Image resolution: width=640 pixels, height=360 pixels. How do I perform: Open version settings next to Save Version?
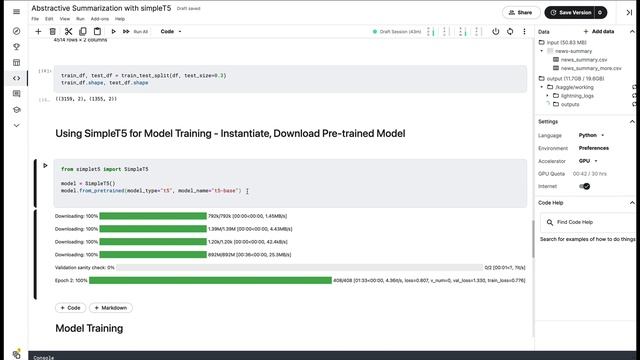click(x=600, y=13)
